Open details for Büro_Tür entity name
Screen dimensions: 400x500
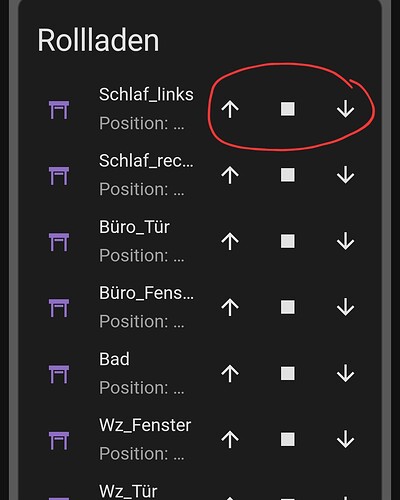tap(134, 227)
